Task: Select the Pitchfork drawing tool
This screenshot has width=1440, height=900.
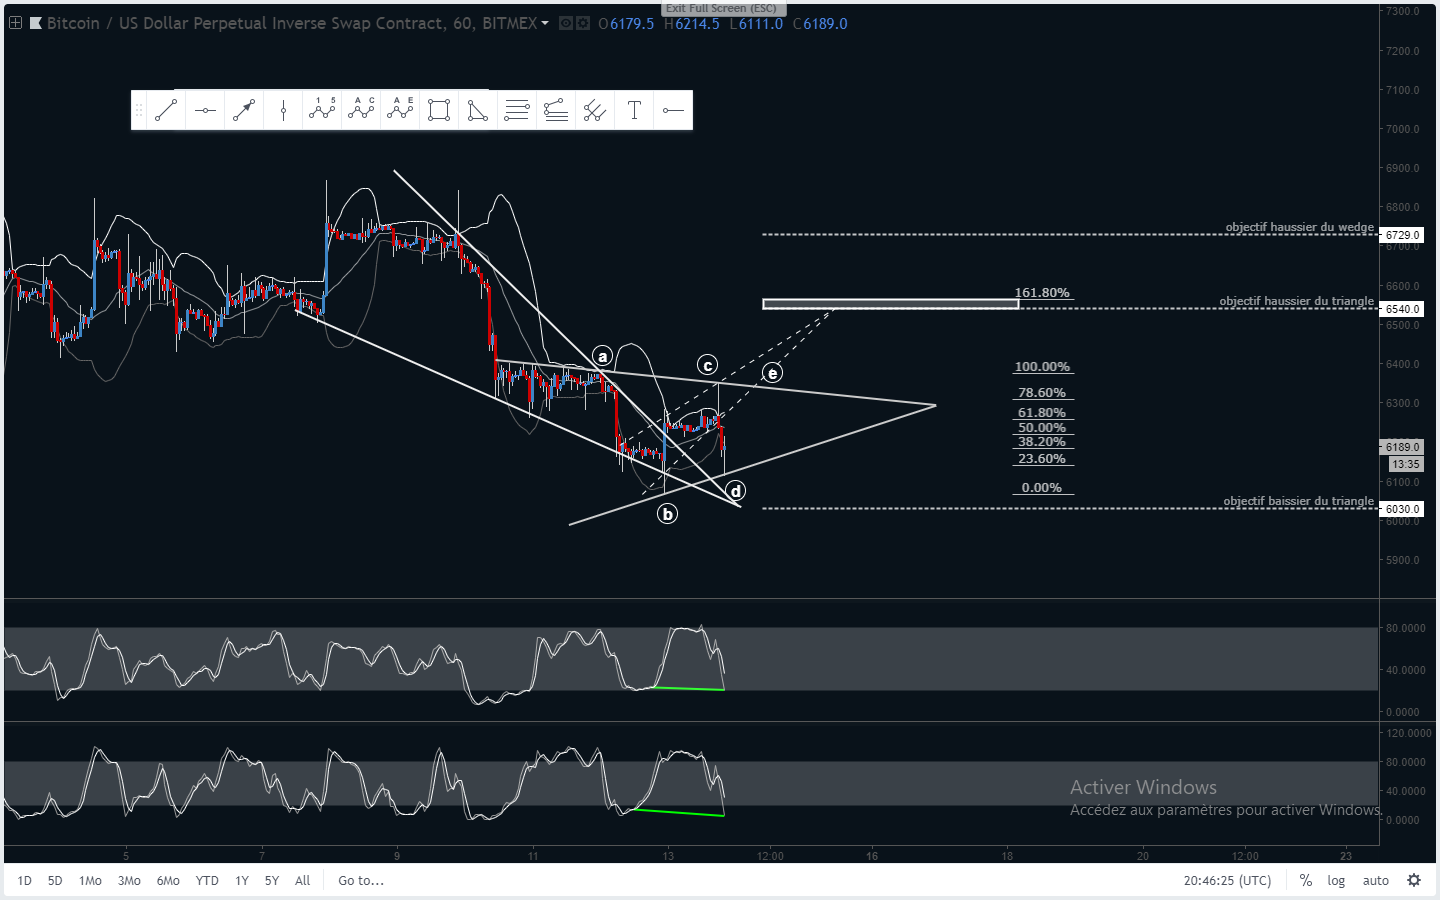Action: [595, 110]
